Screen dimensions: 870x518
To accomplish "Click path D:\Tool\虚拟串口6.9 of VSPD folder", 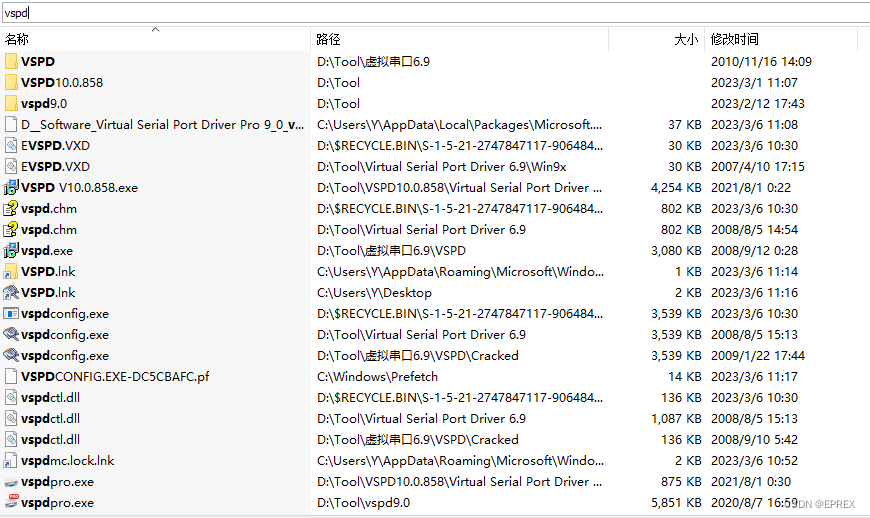I will click(x=373, y=62).
